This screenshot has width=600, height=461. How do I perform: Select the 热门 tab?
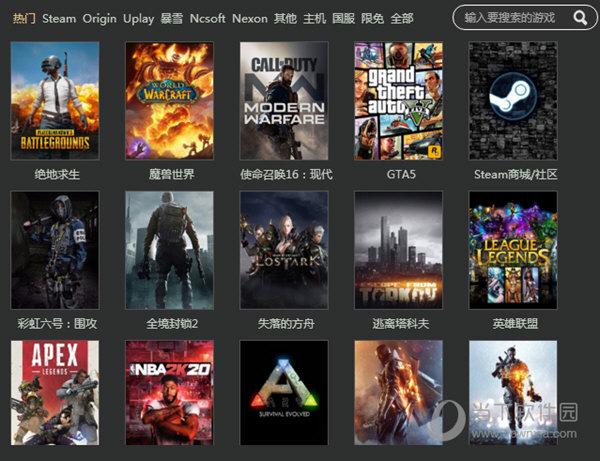(x=24, y=18)
